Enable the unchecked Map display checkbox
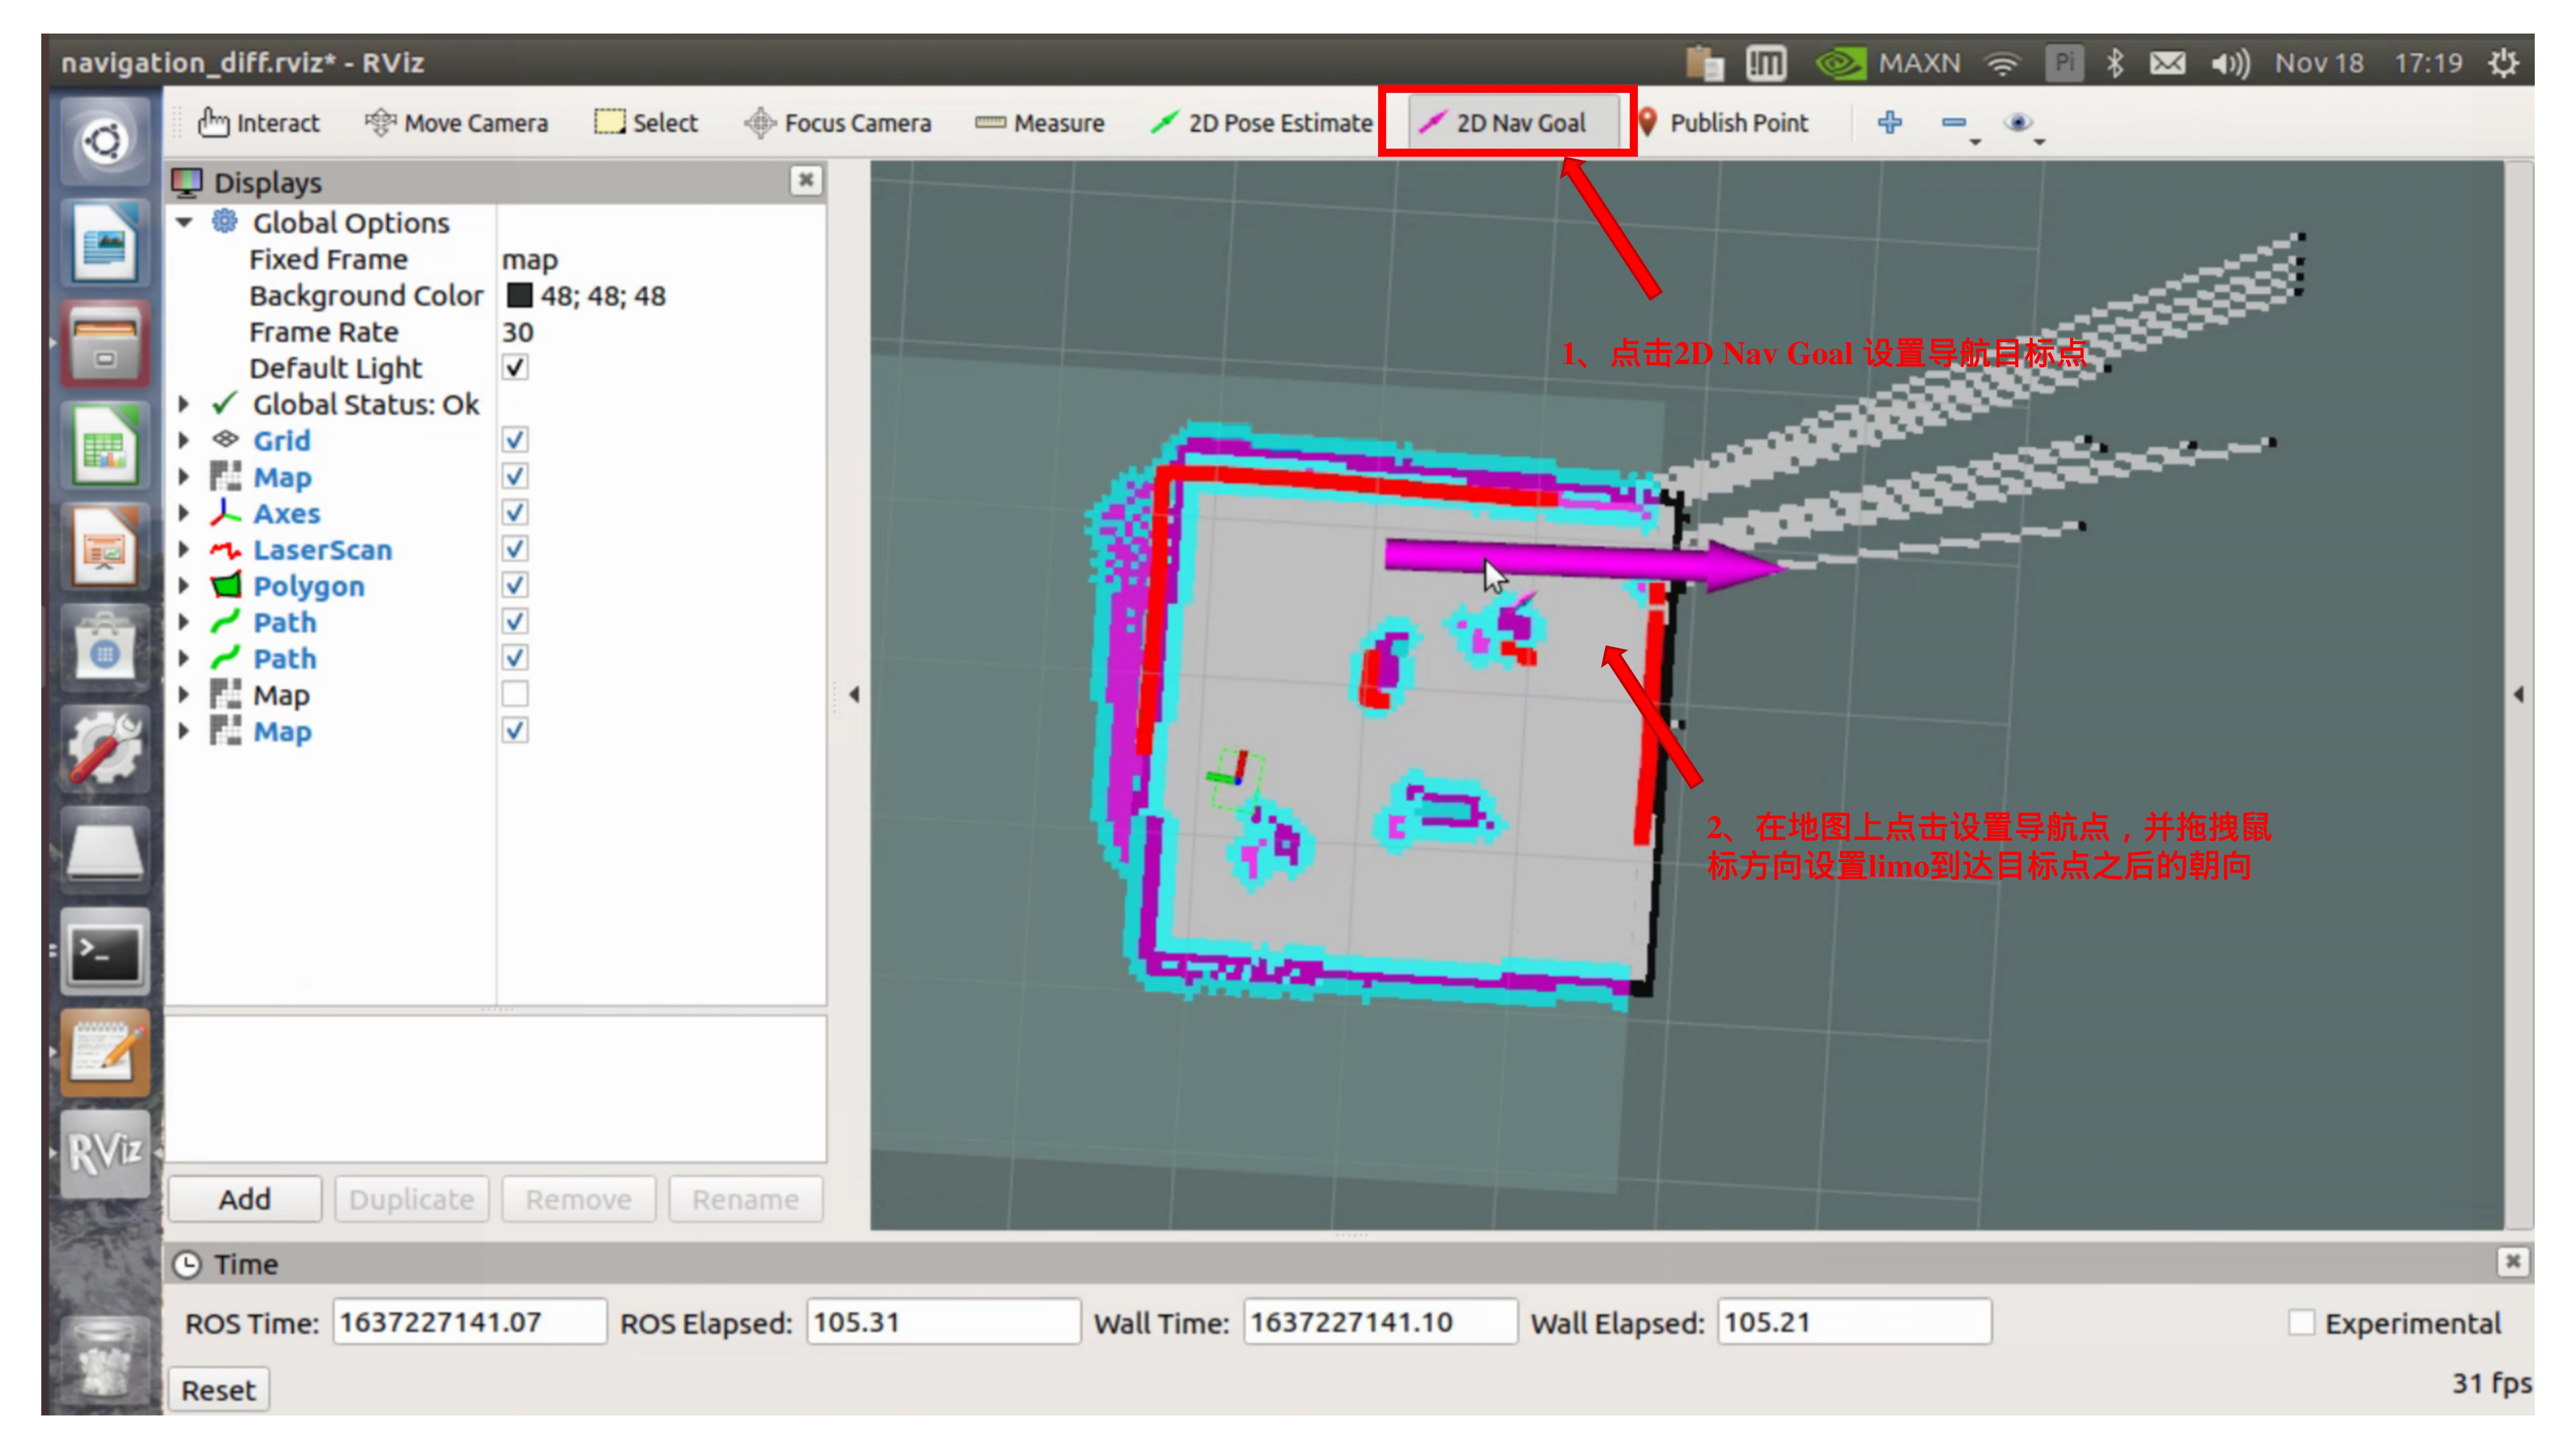The image size is (2576, 1449). point(515,694)
